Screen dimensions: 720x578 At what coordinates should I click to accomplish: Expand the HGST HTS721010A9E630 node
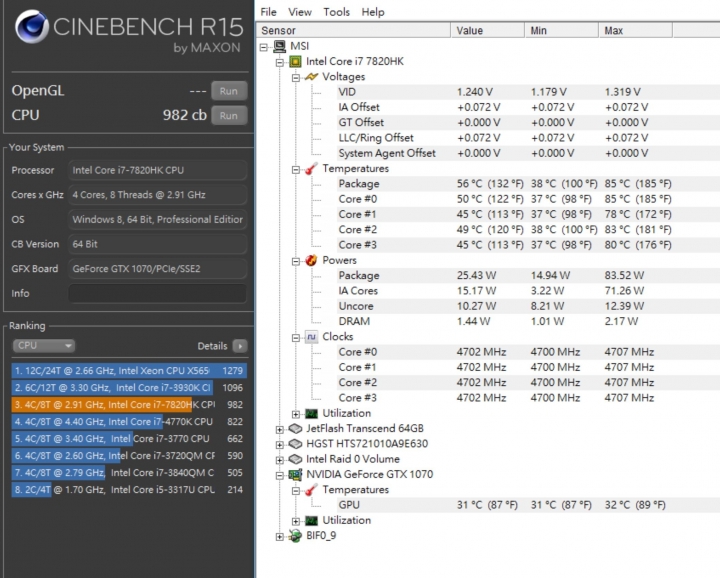click(280, 445)
